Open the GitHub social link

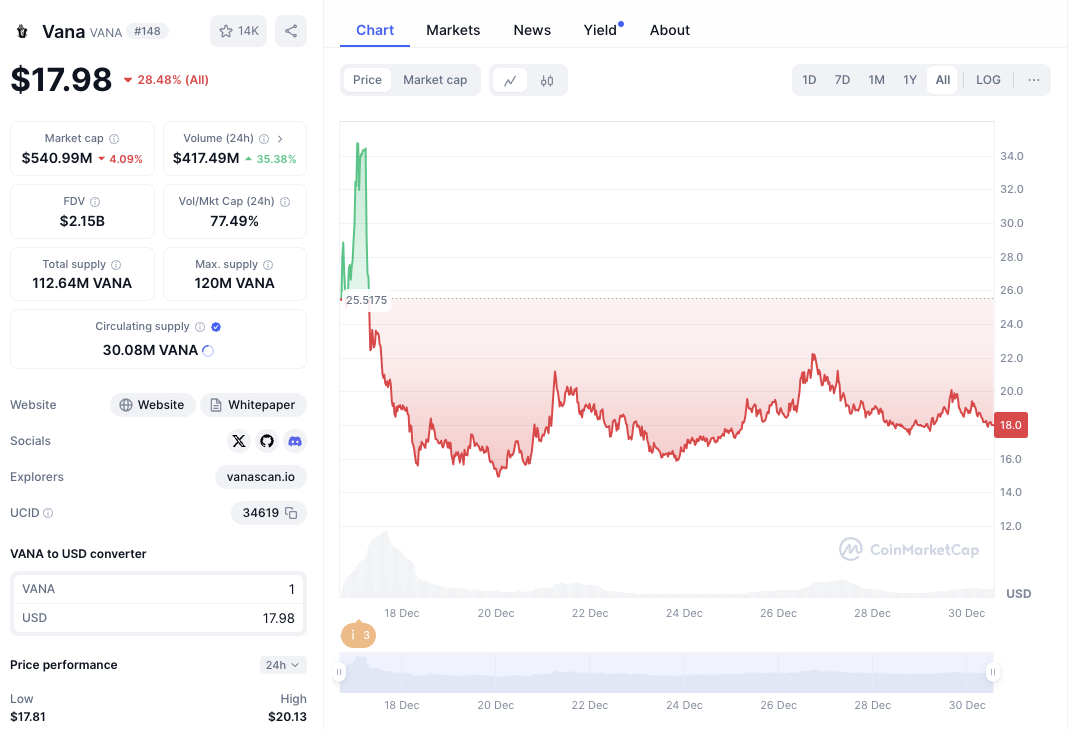(x=267, y=441)
